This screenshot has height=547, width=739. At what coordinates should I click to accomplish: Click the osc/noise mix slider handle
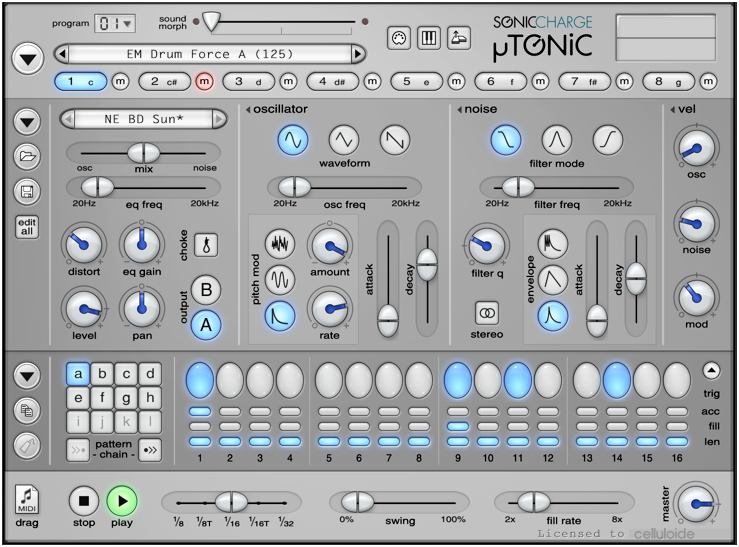(x=144, y=153)
